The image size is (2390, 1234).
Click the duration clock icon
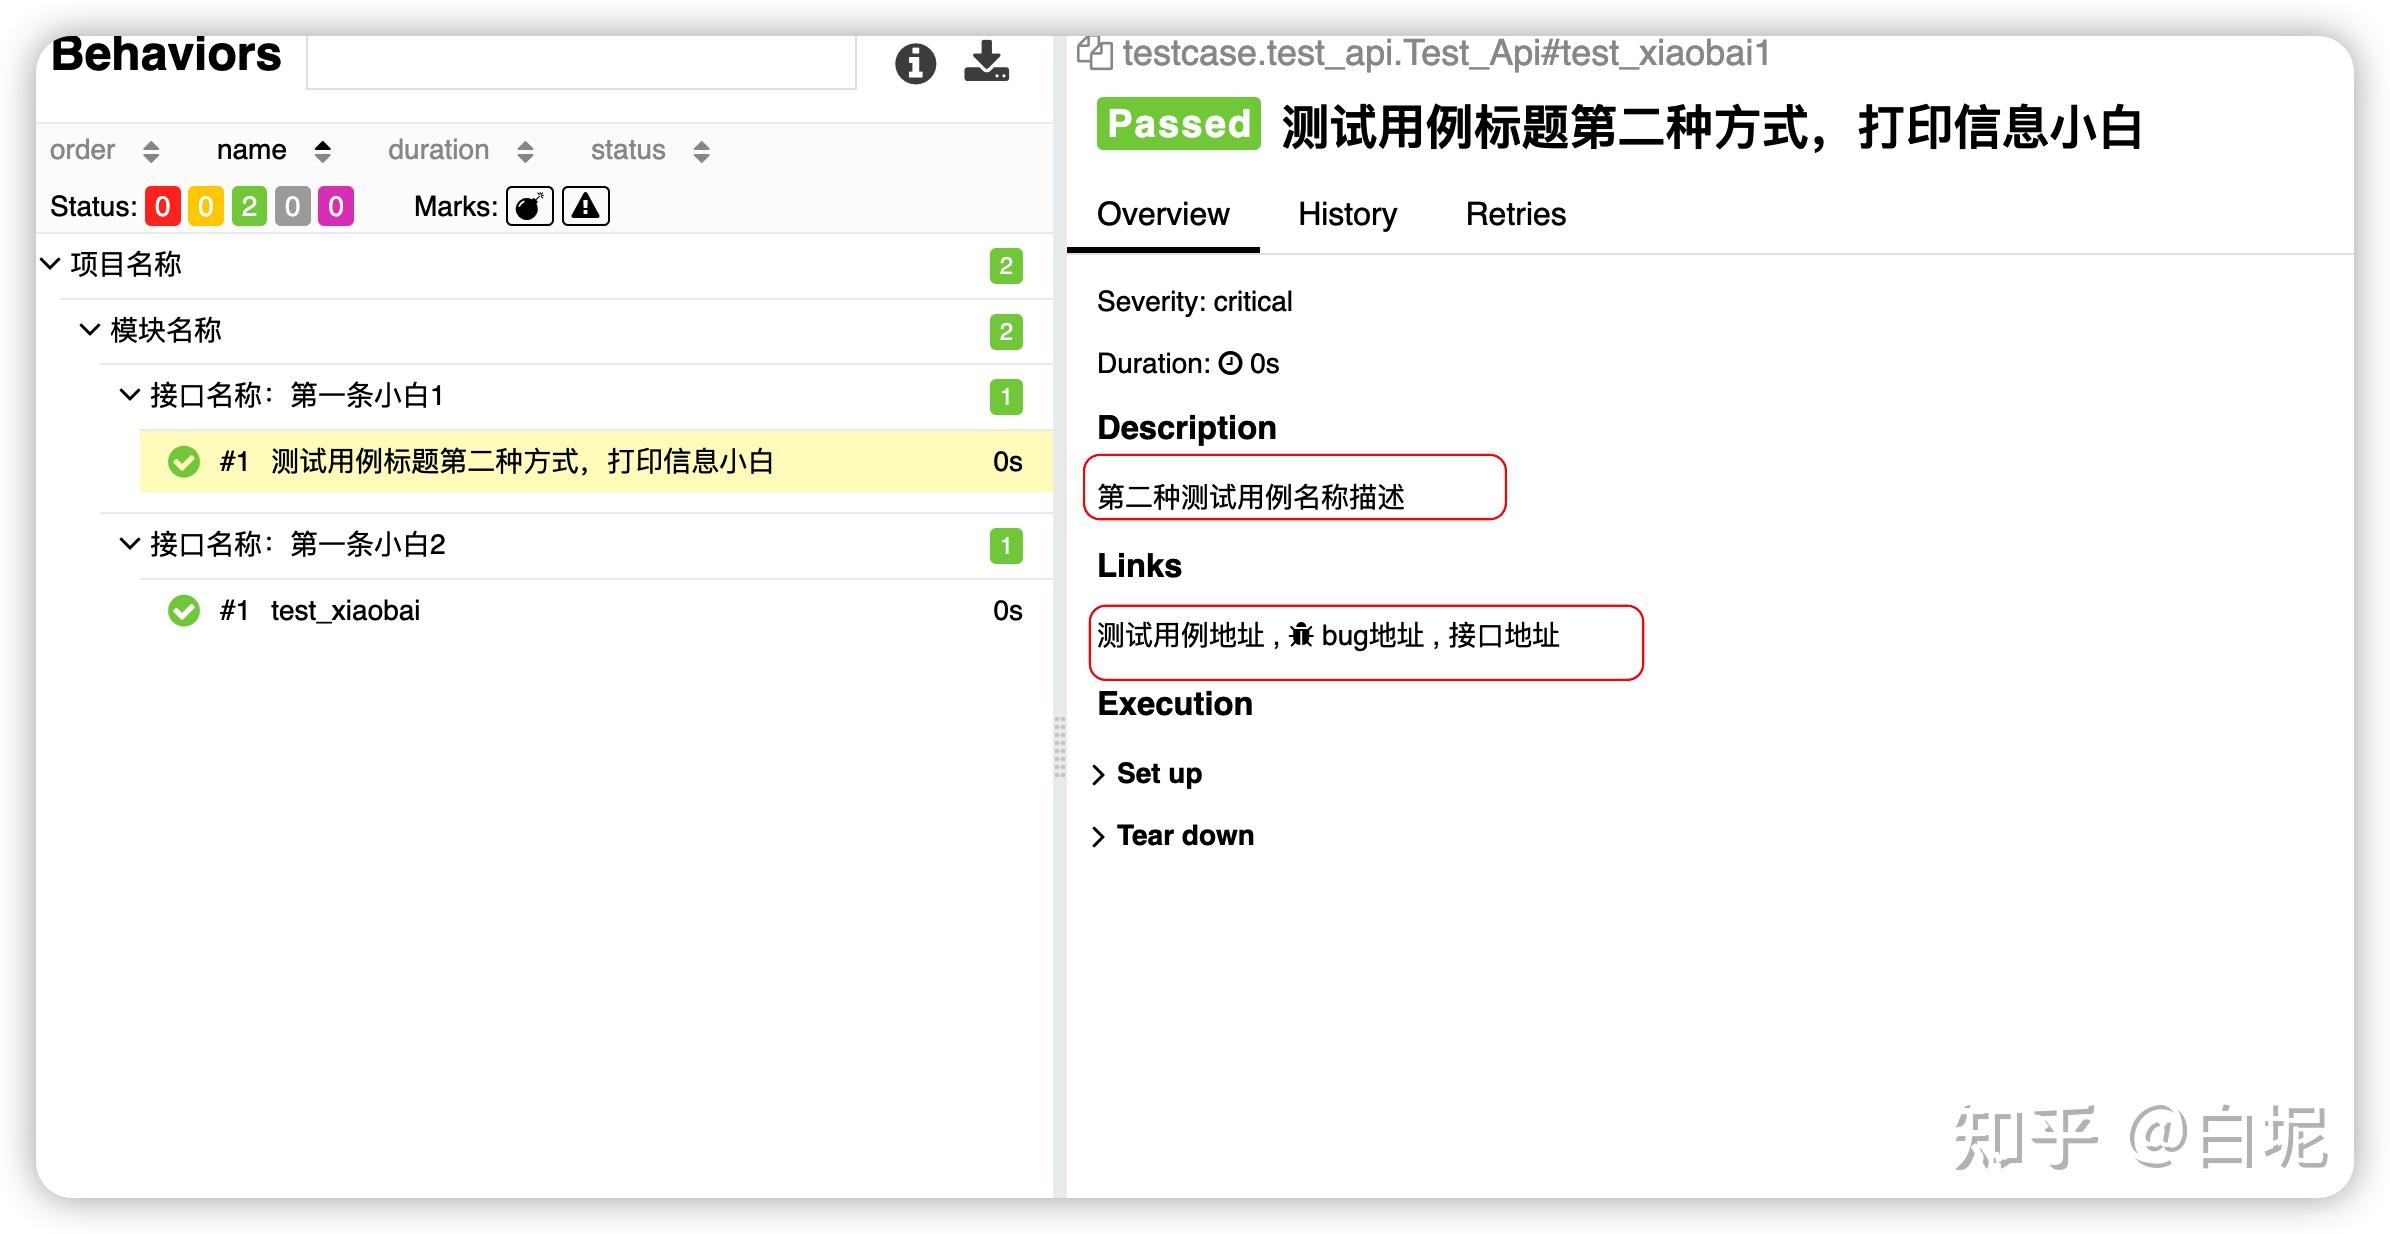[x=1230, y=364]
